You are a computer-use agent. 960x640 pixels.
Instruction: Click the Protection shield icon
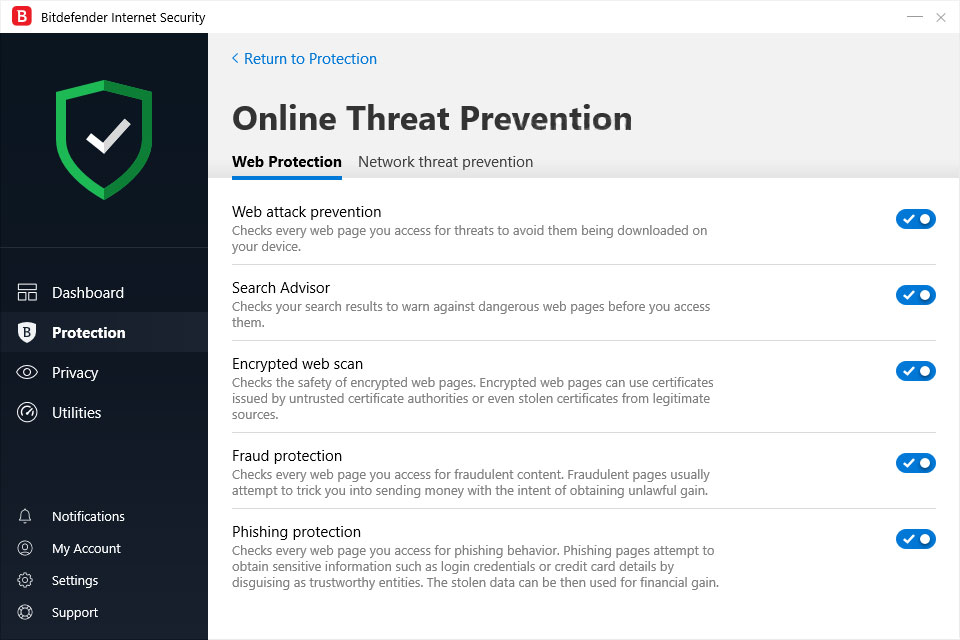[27, 333]
